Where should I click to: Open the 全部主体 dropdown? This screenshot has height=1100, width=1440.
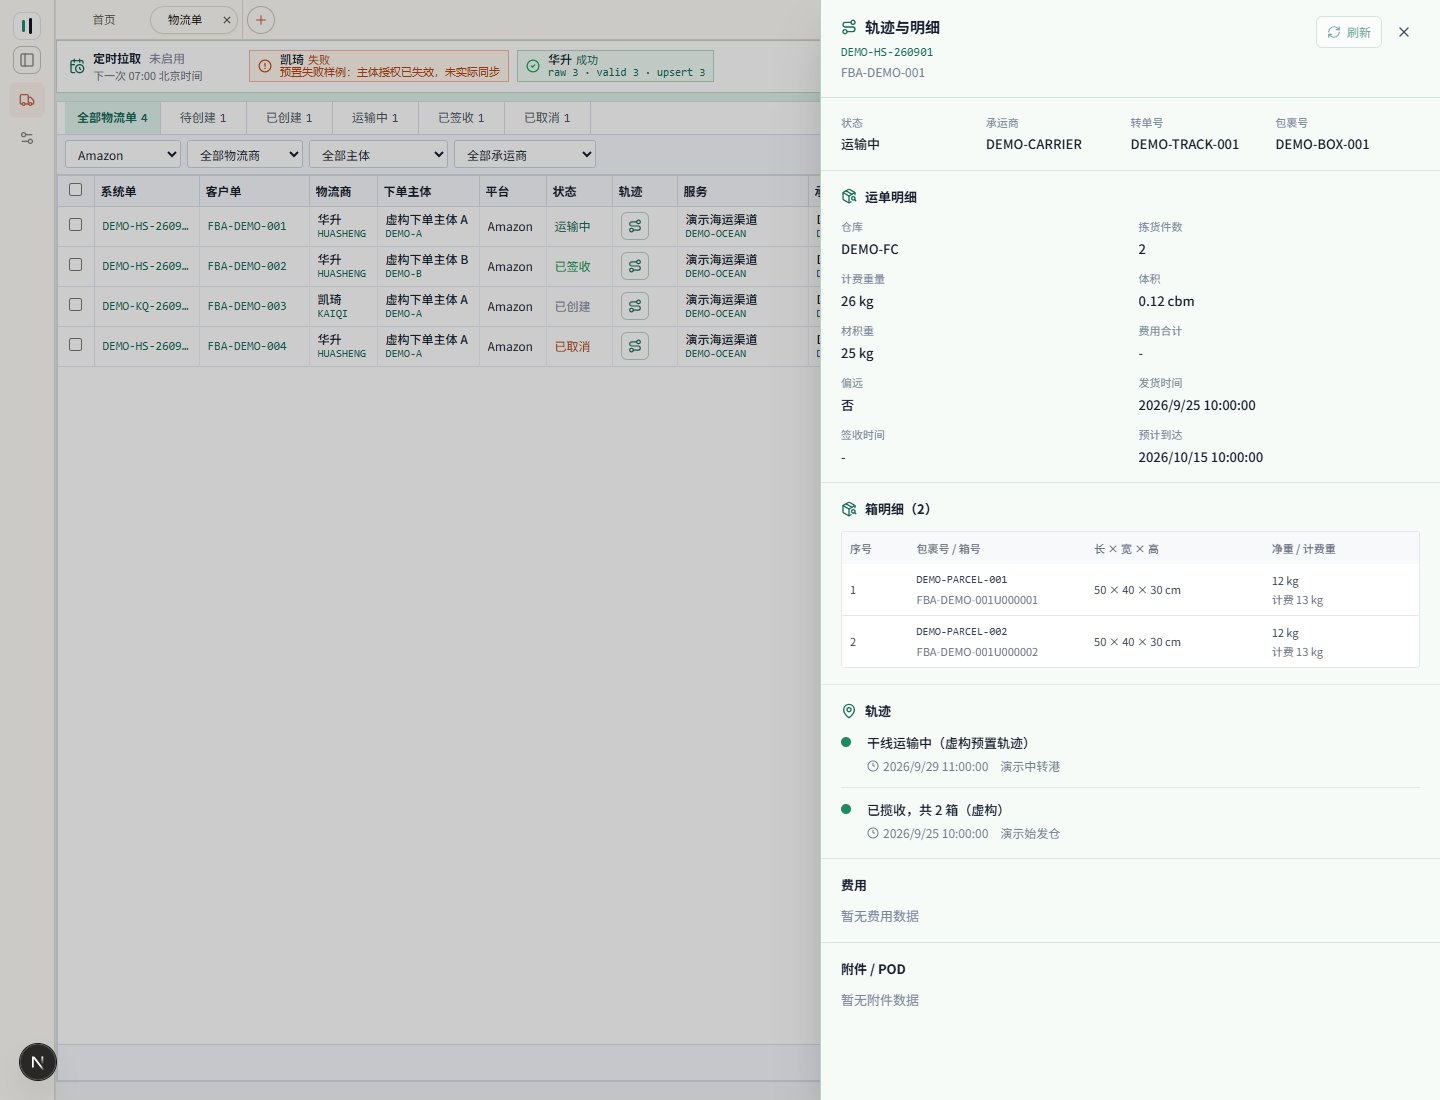click(x=378, y=155)
